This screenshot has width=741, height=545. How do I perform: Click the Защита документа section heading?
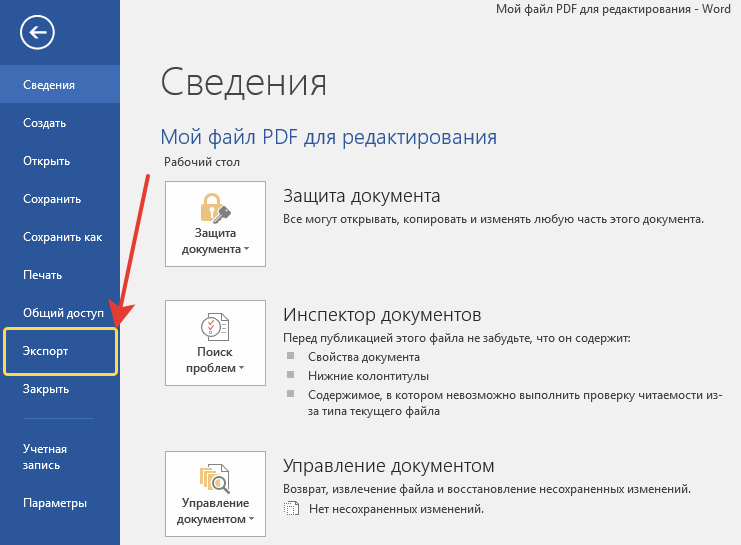[x=362, y=196]
